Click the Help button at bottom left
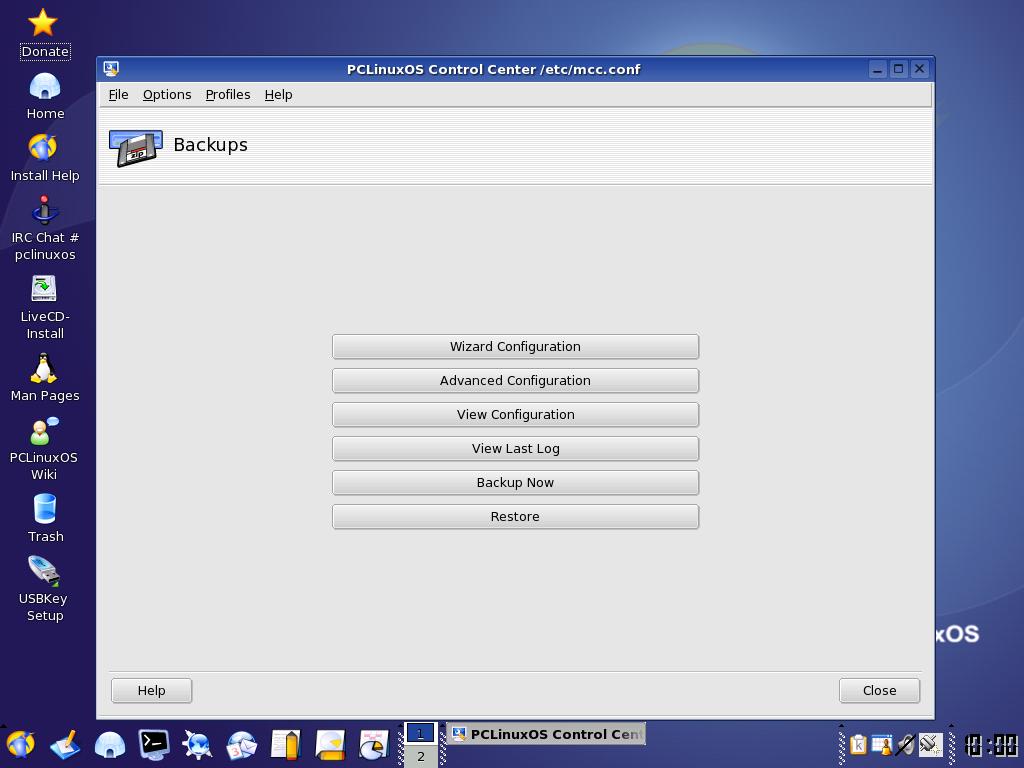The height and width of the screenshot is (768, 1024). (152, 690)
